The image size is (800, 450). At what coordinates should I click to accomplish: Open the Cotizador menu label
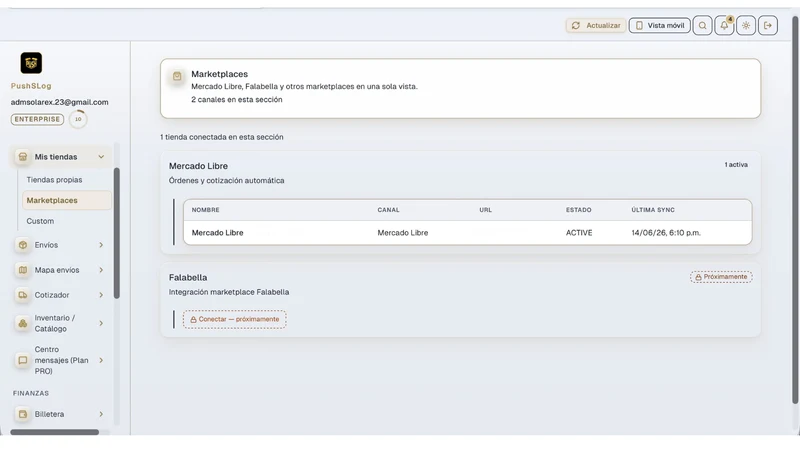(x=52, y=295)
